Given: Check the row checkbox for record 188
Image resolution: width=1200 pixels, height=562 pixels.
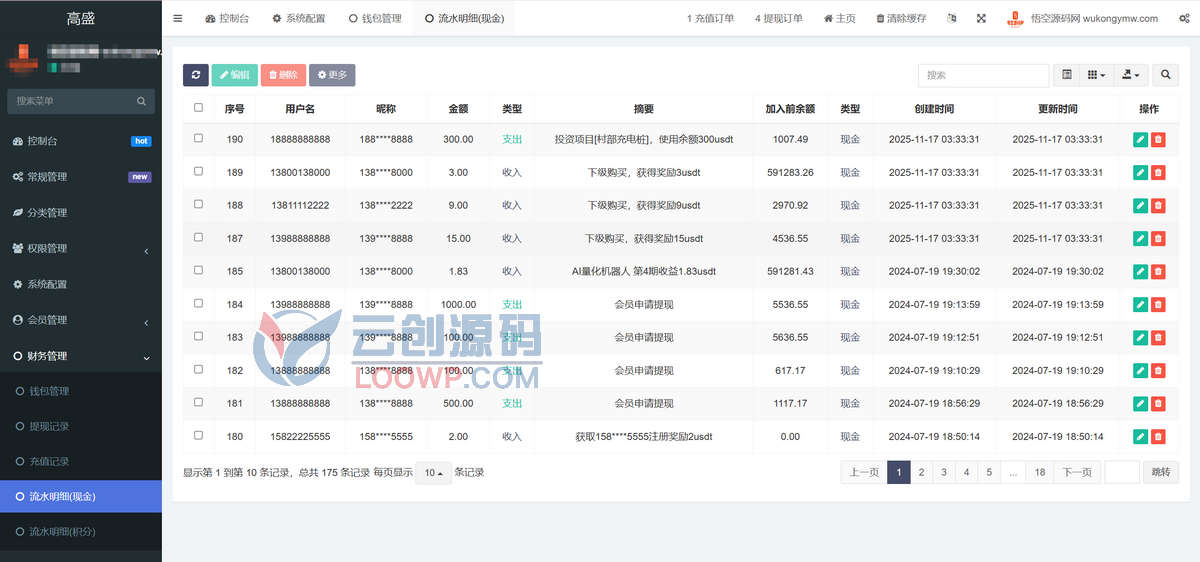Looking at the screenshot, I should pos(198,204).
